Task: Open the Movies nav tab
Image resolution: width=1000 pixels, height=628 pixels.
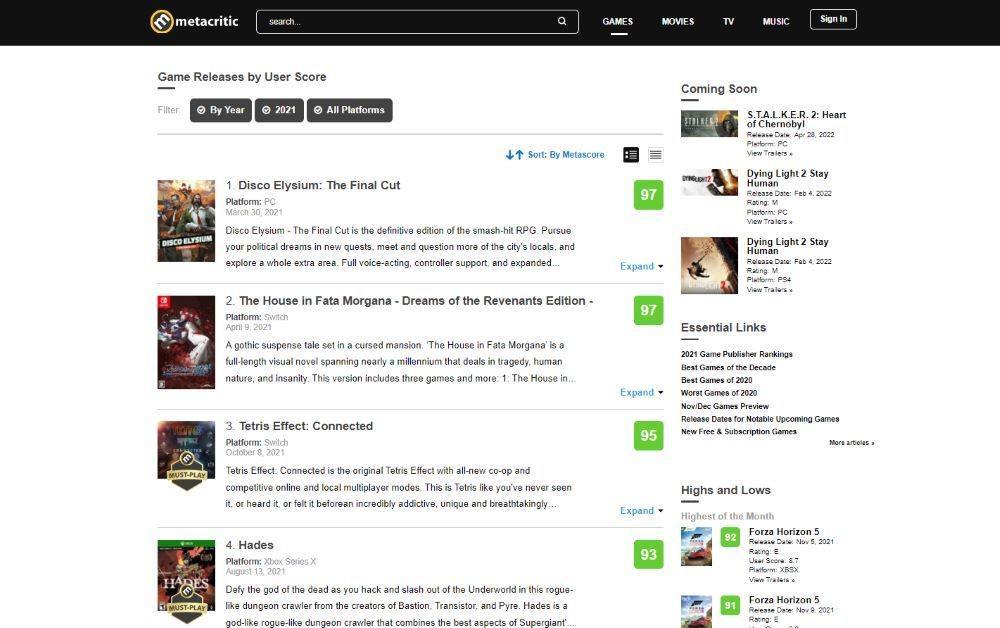Action: (677, 22)
